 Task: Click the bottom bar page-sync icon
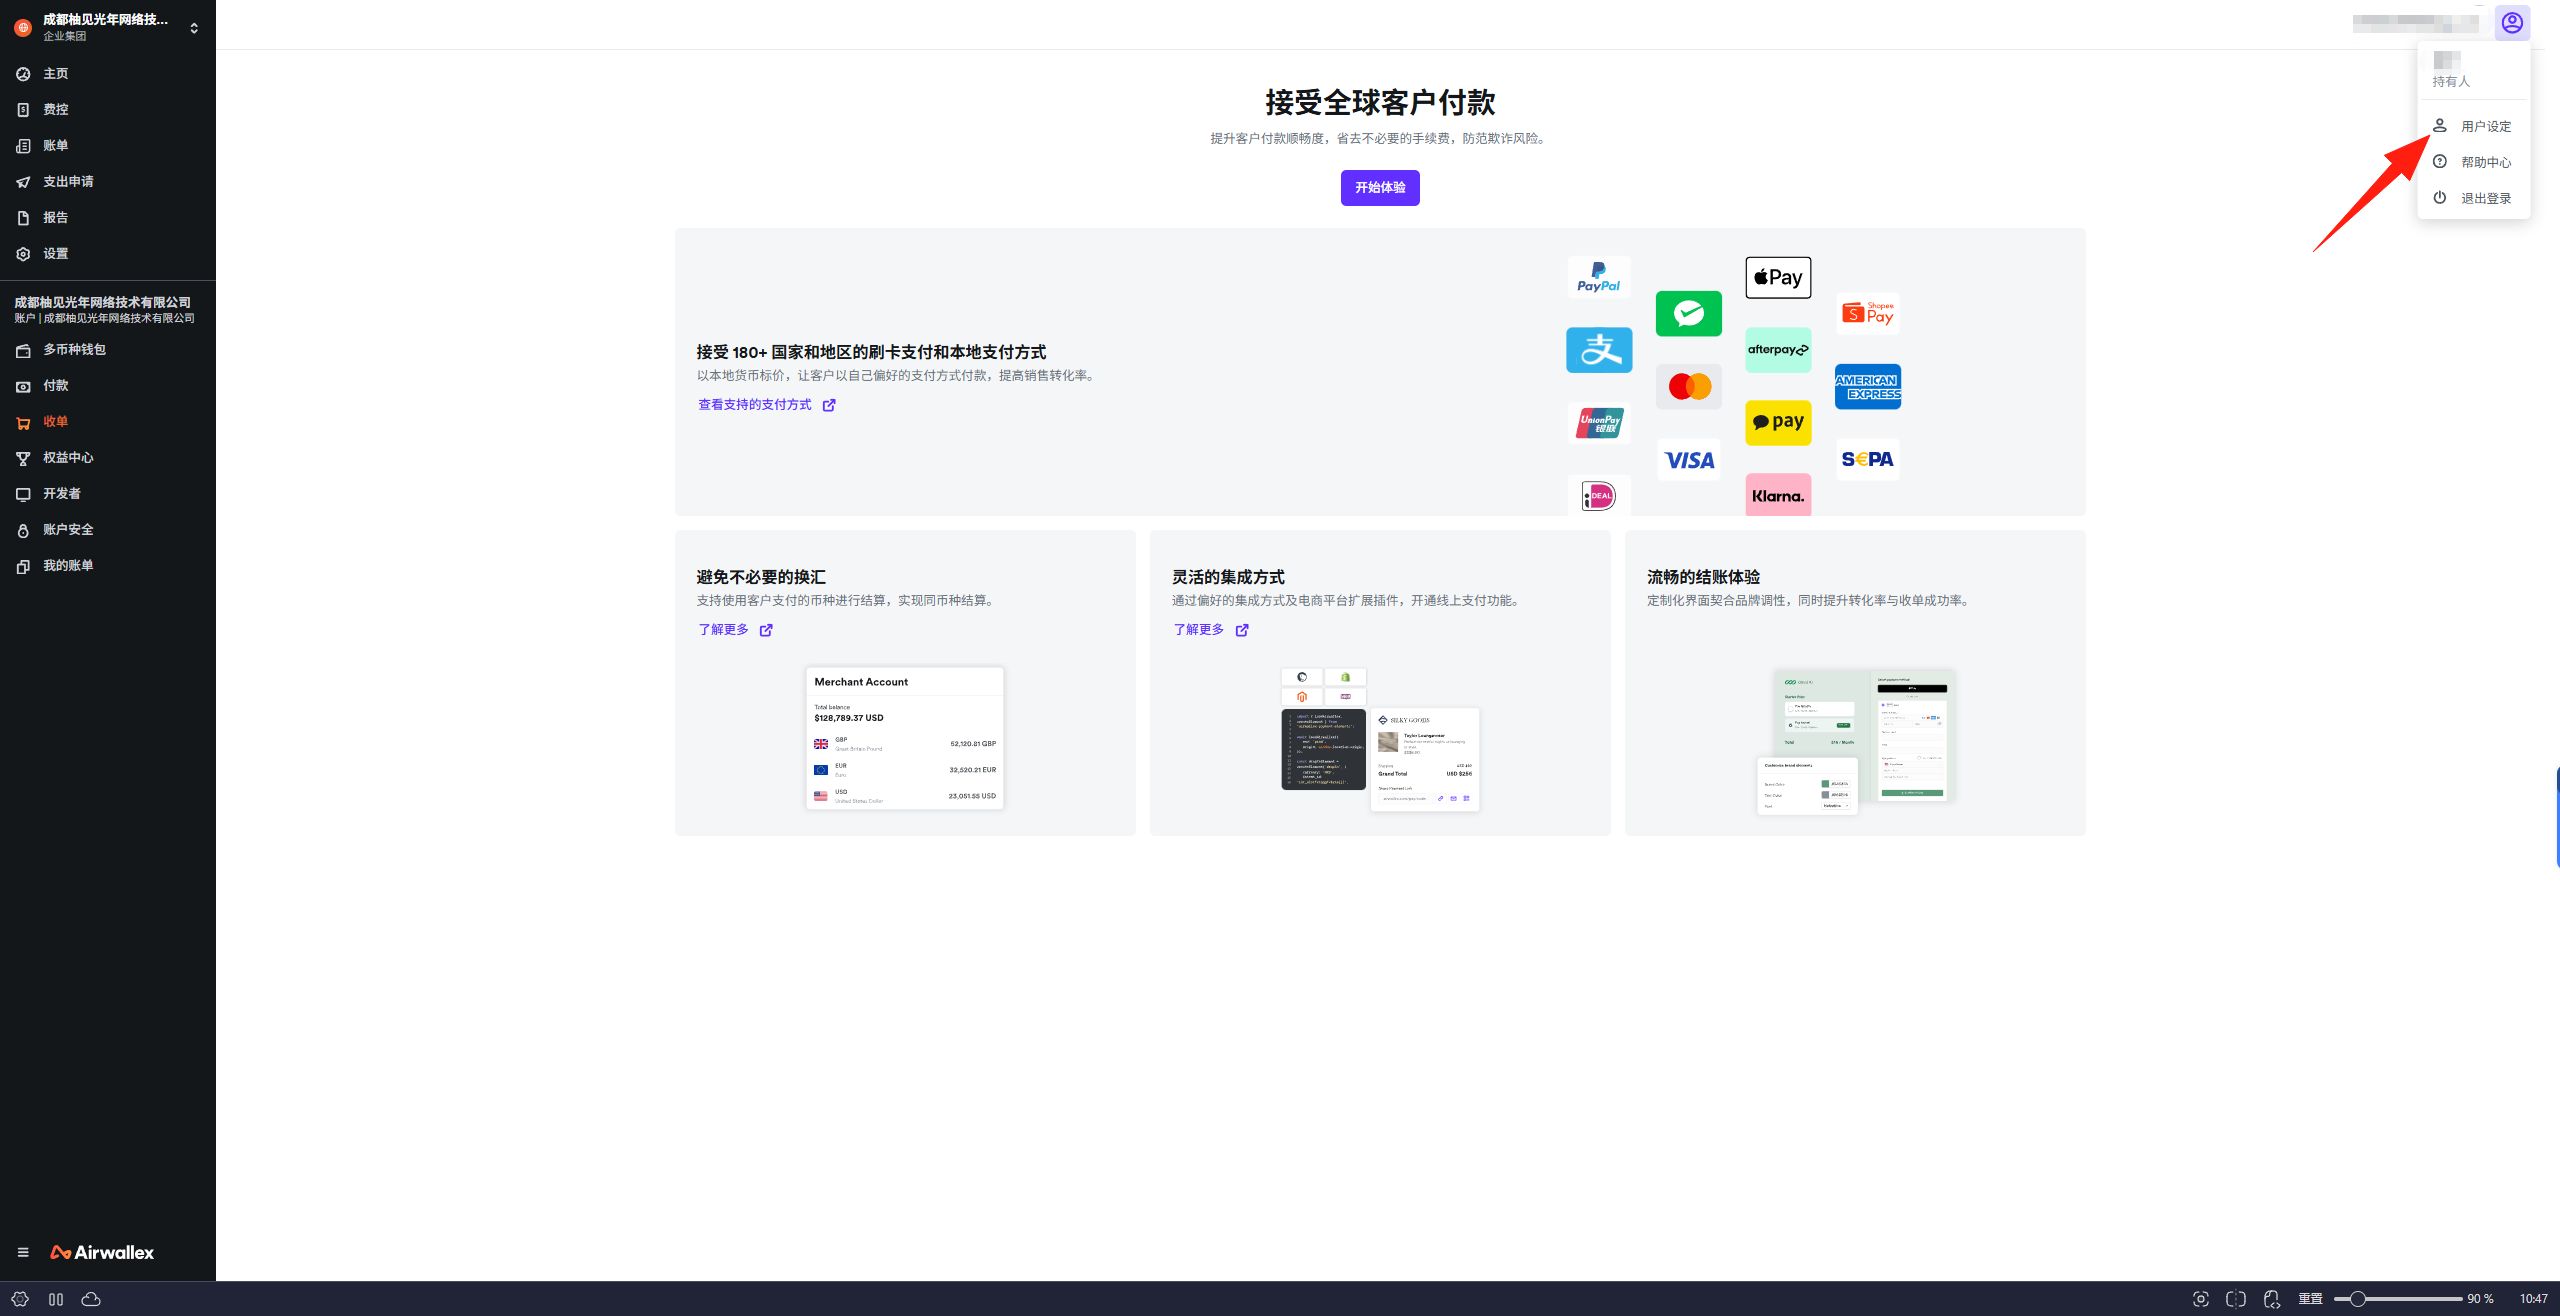[2272, 1299]
